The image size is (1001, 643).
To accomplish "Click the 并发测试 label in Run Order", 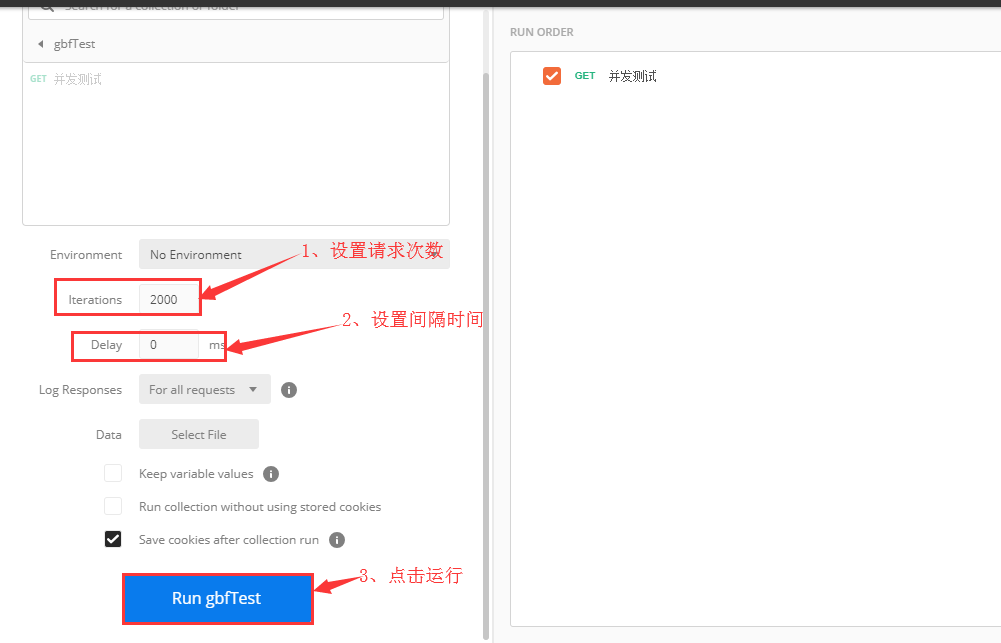I will [632, 77].
